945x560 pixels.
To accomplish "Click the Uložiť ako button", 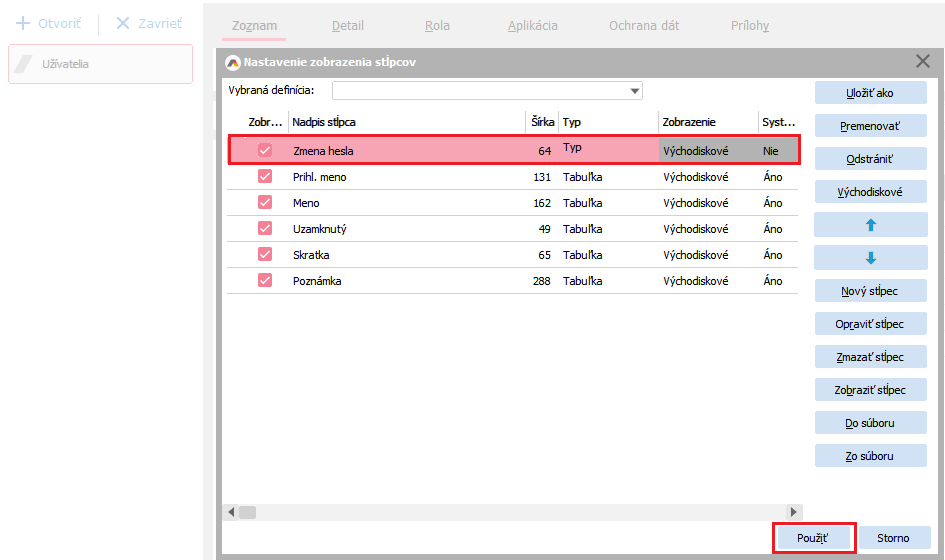I will click(870, 93).
